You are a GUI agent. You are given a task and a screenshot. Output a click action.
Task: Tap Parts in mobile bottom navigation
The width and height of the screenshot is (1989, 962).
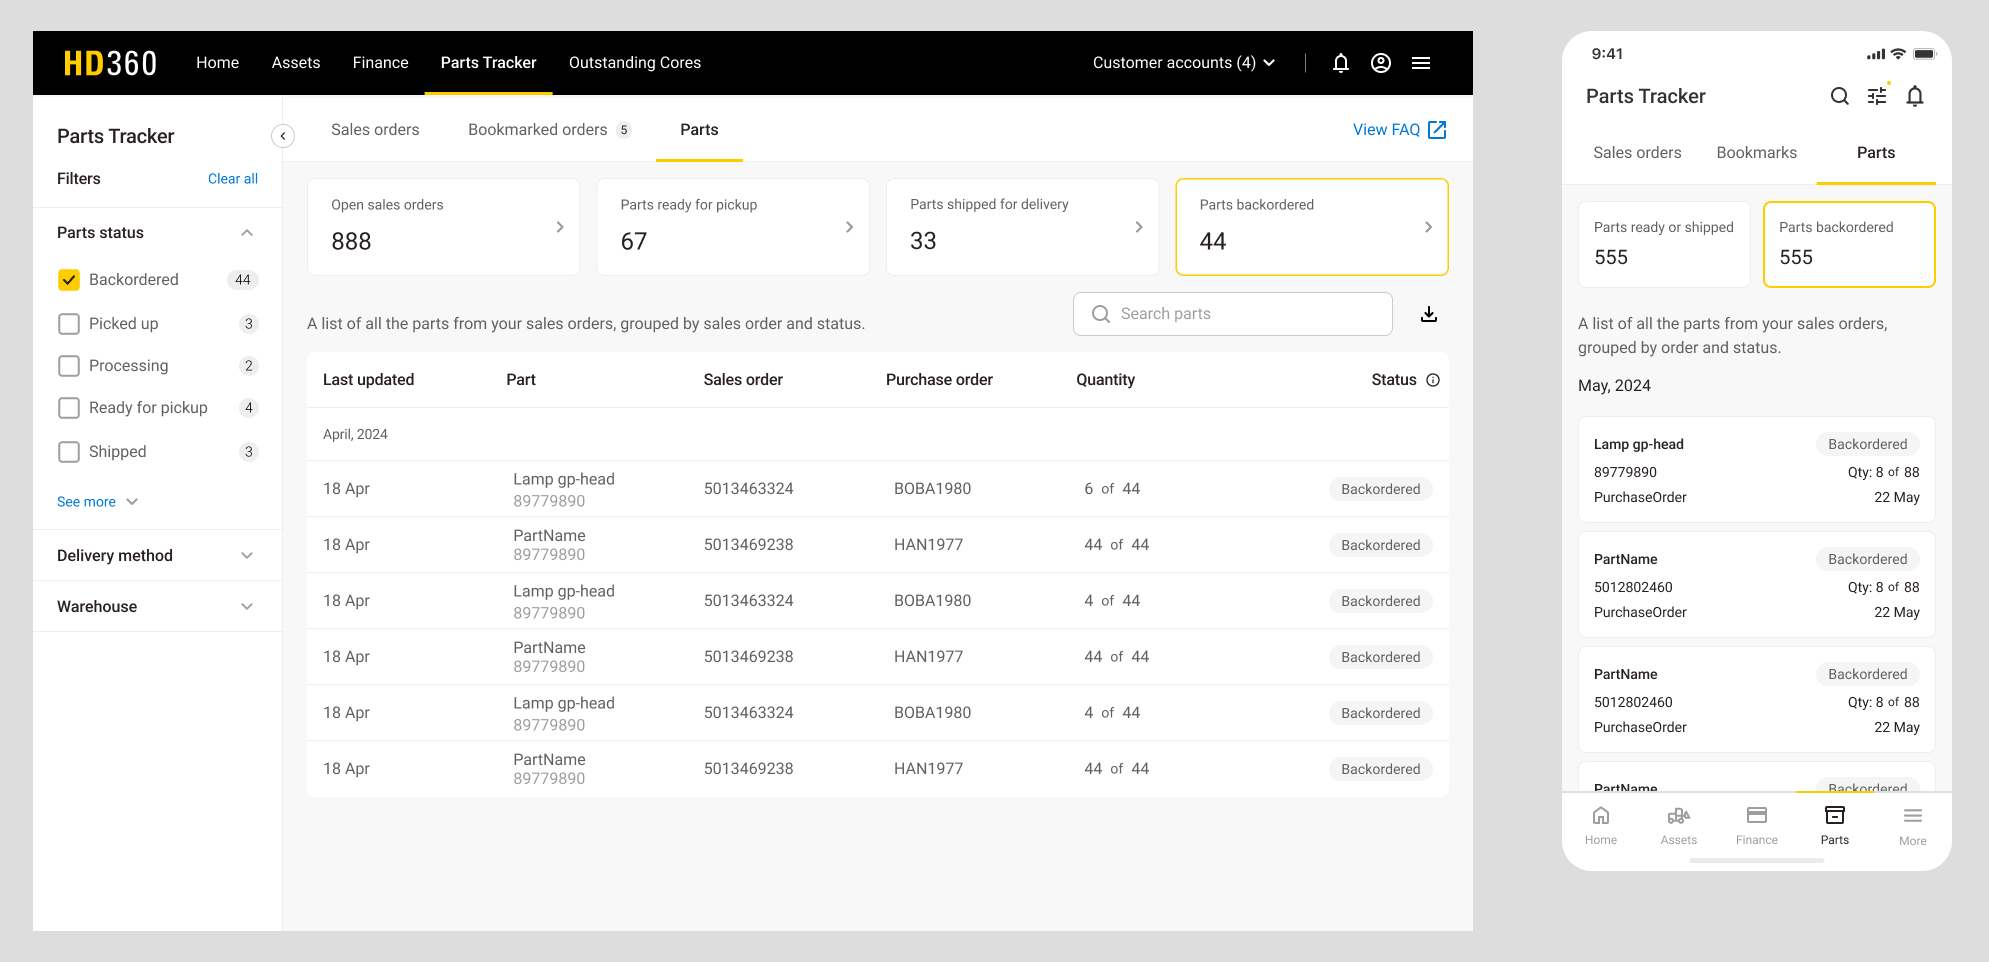pyautogui.click(x=1835, y=826)
